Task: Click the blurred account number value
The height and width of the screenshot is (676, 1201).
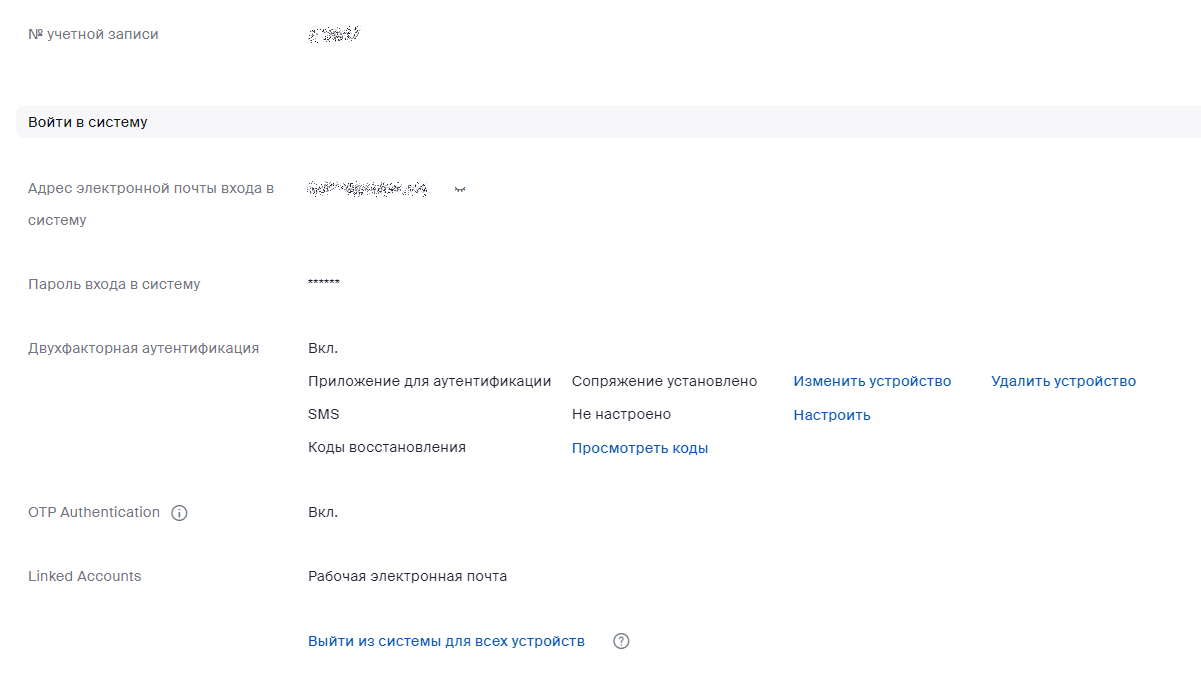Action: point(334,35)
